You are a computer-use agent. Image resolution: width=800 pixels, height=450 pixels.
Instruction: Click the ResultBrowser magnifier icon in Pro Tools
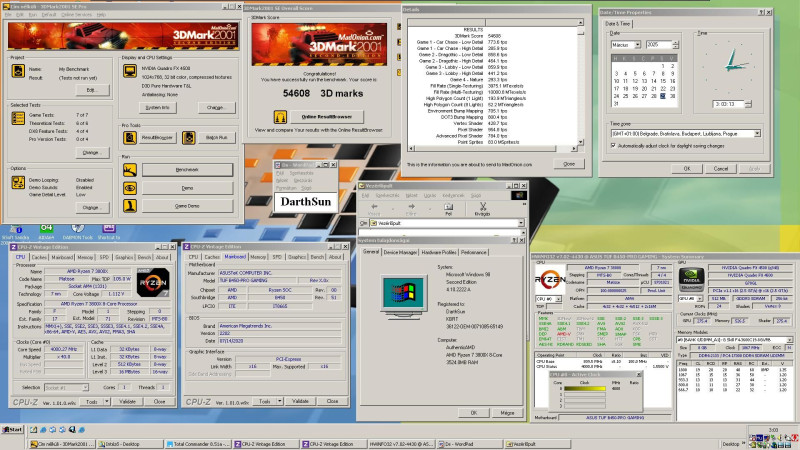[x=130, y=137]
